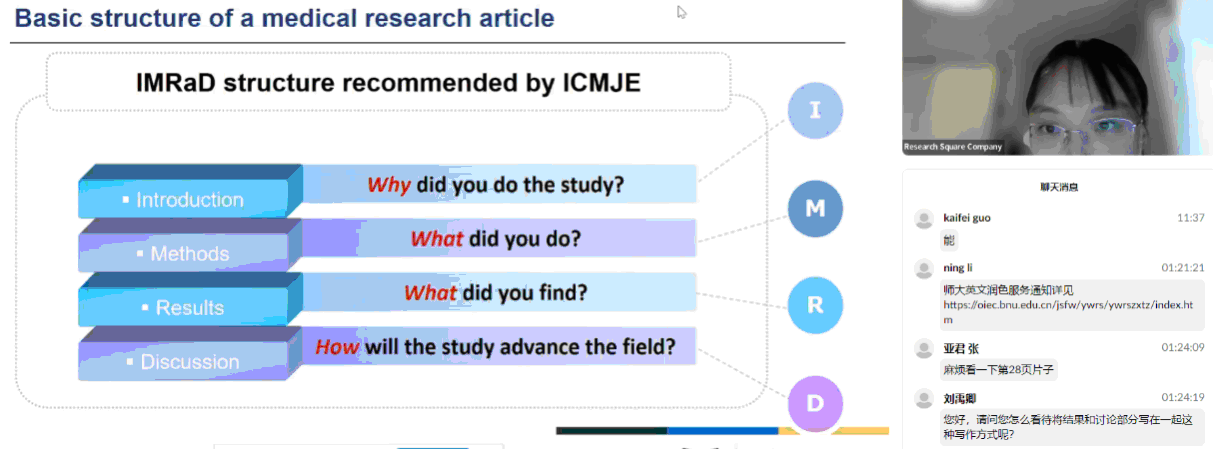Click the circle labeled R

click(x=815, y=305)
